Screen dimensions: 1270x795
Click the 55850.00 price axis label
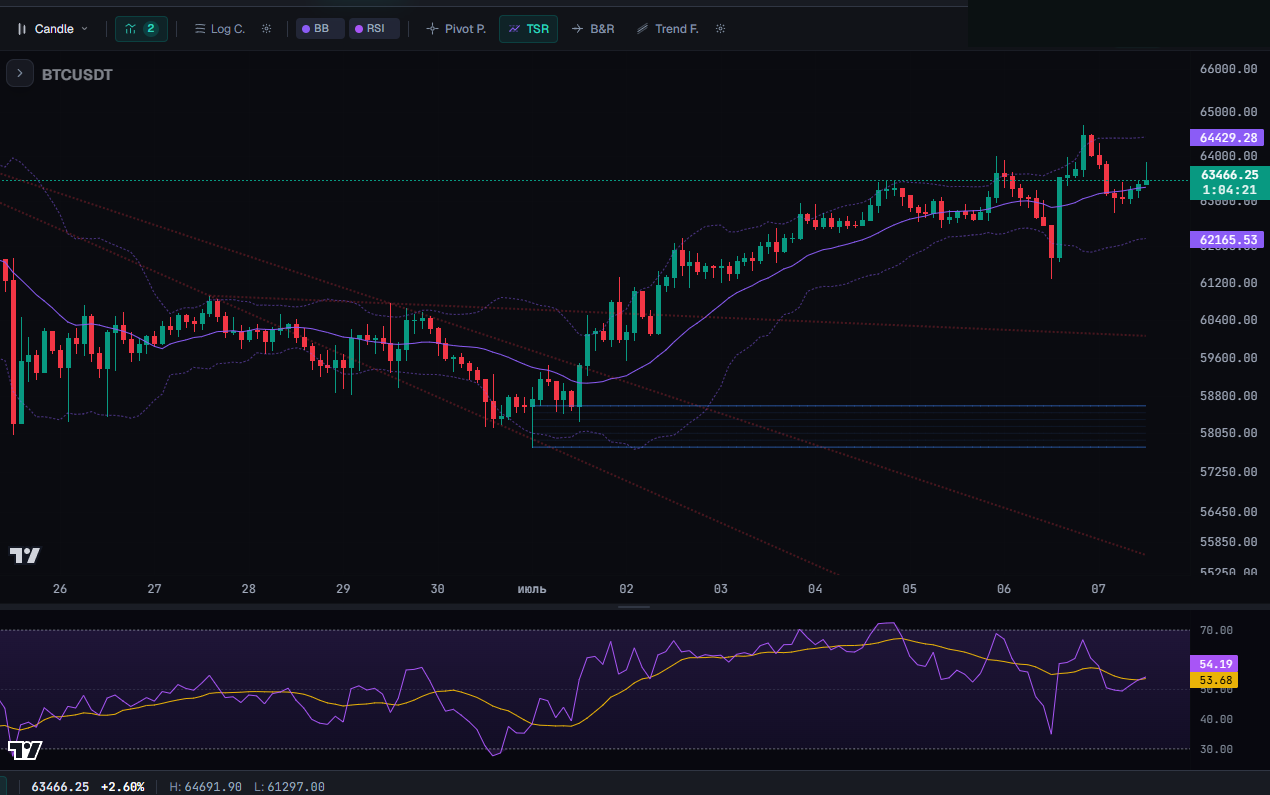(x=1228, y=542)
